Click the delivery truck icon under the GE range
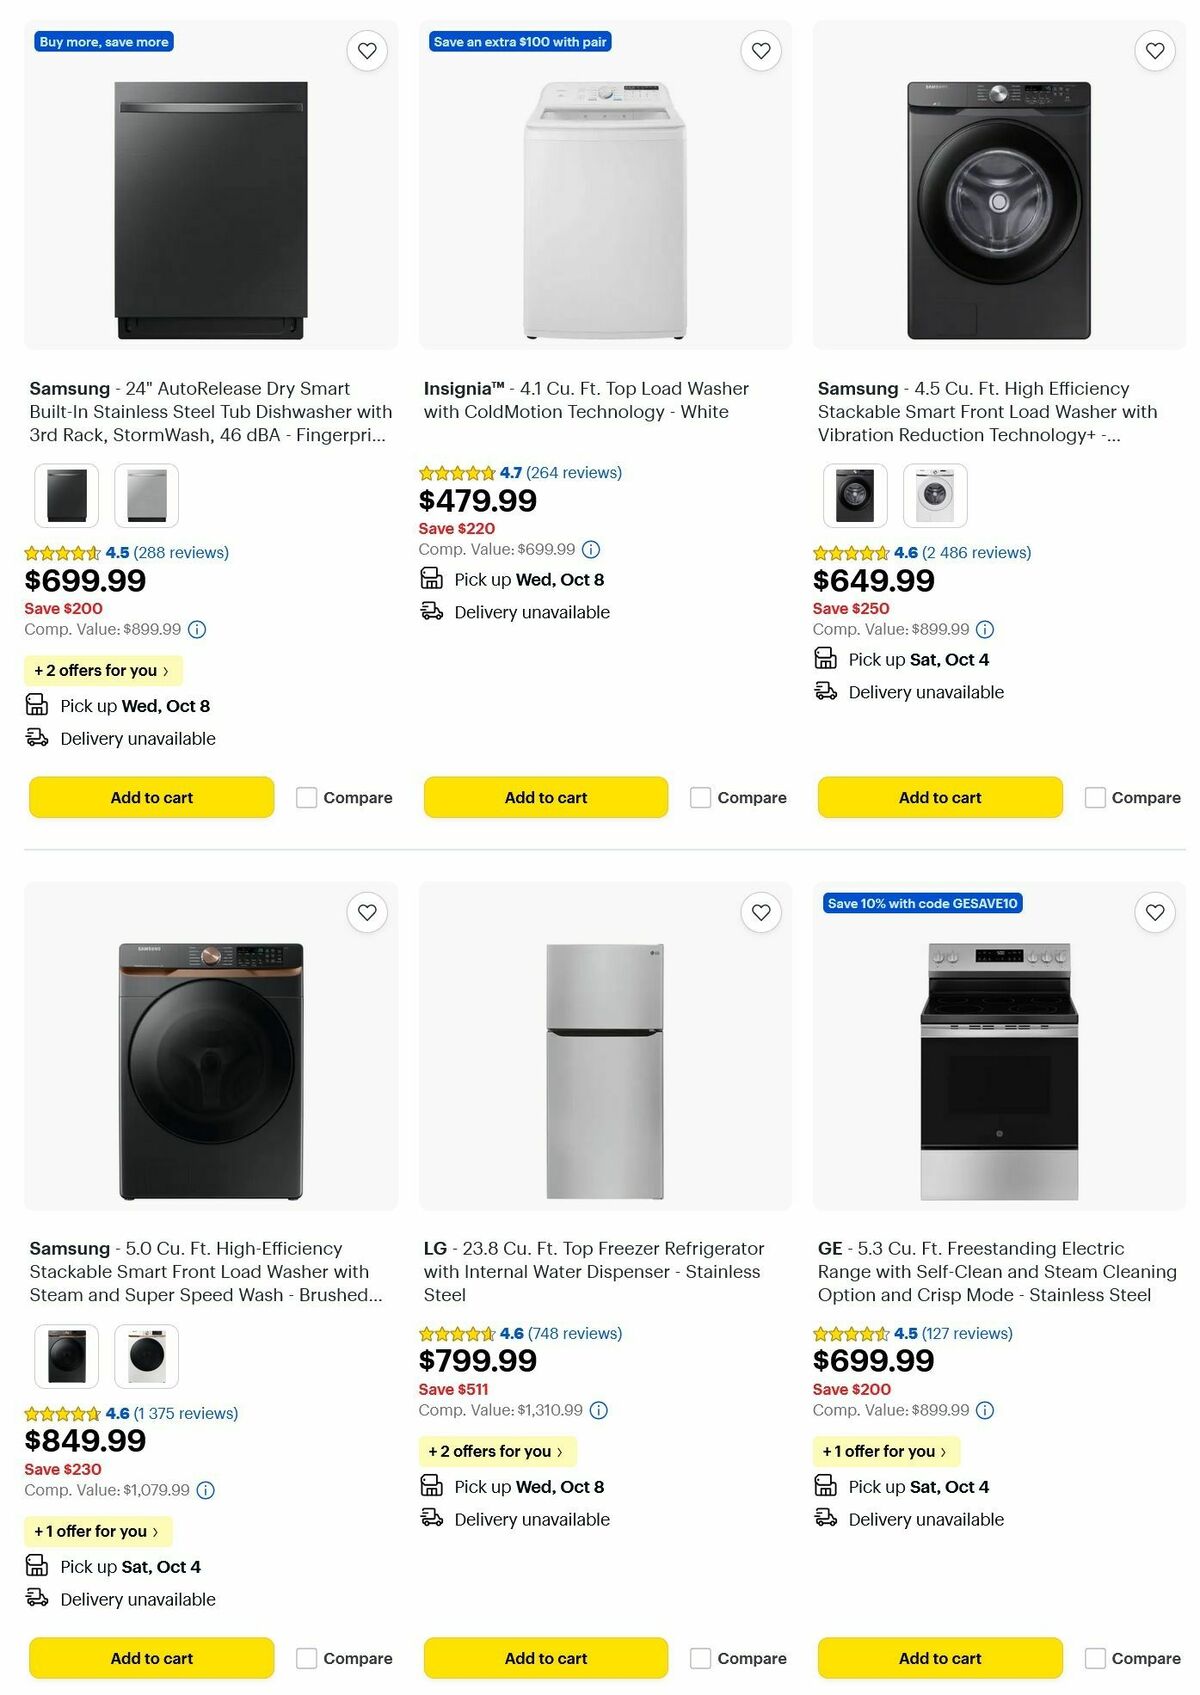 [x=825, y=1519]
